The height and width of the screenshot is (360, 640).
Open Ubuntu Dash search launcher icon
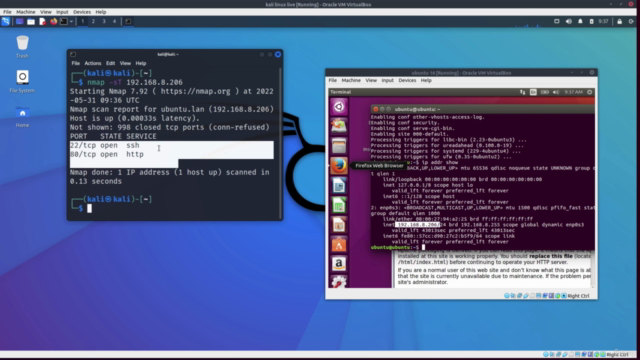[339, 107]
